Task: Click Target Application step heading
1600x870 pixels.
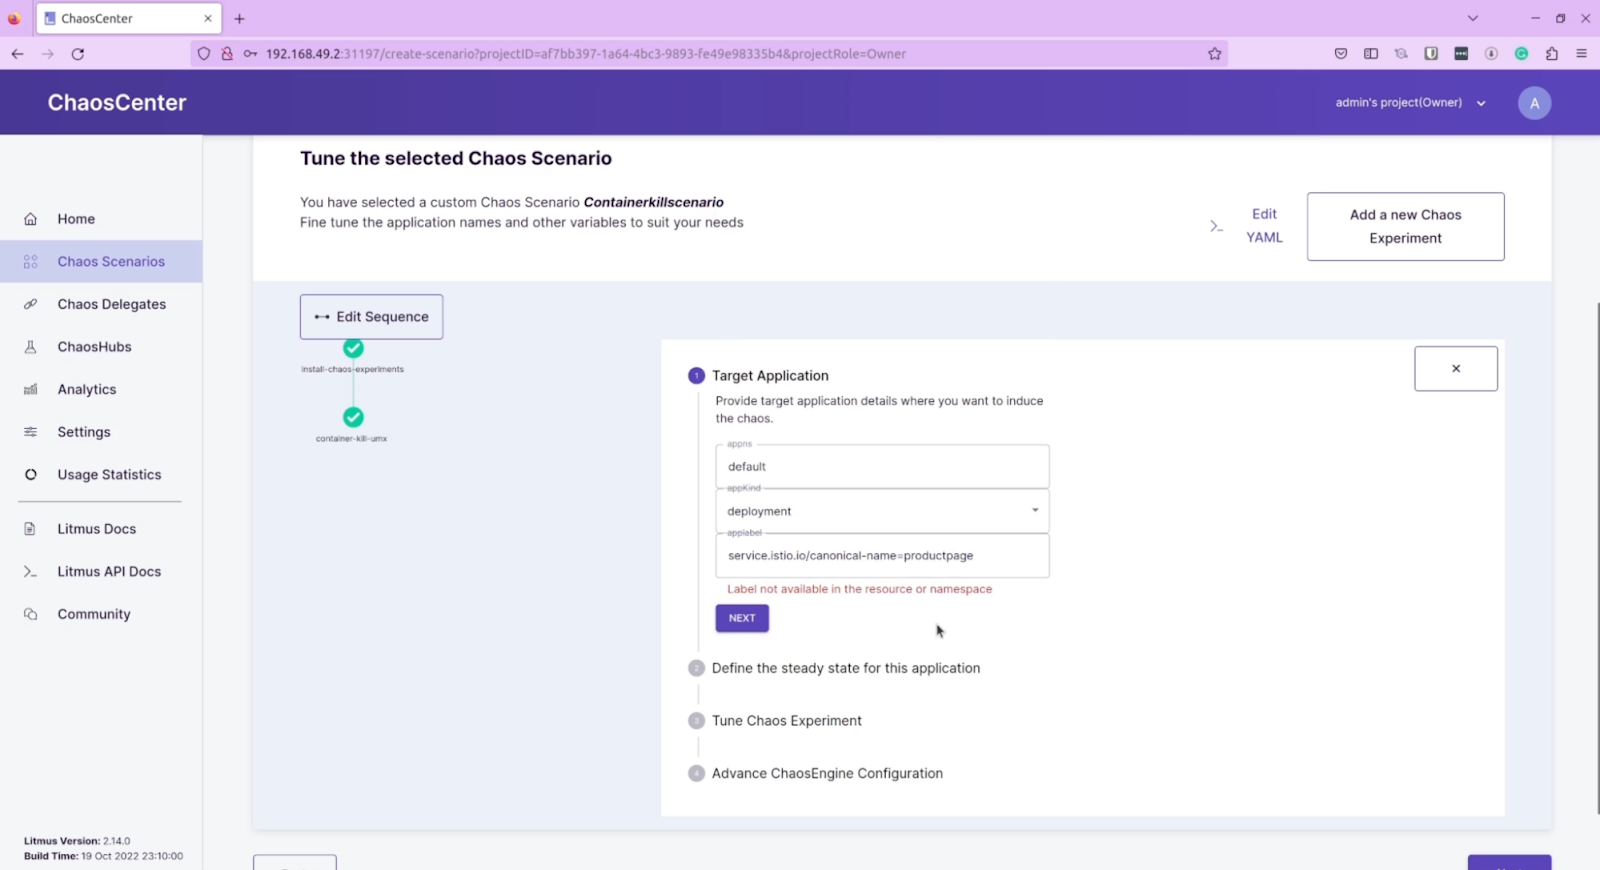Action: (x=770, y=376)
